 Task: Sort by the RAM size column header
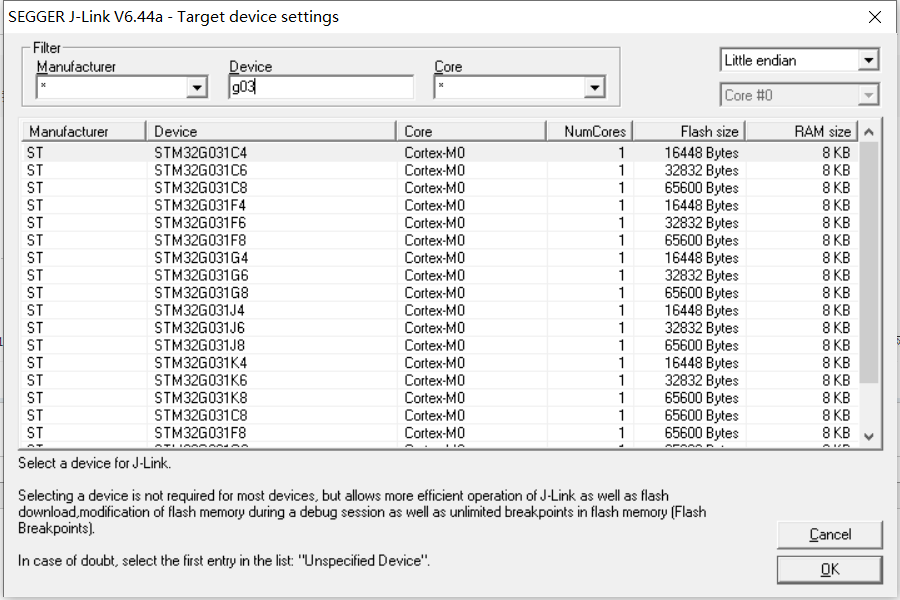802,131
